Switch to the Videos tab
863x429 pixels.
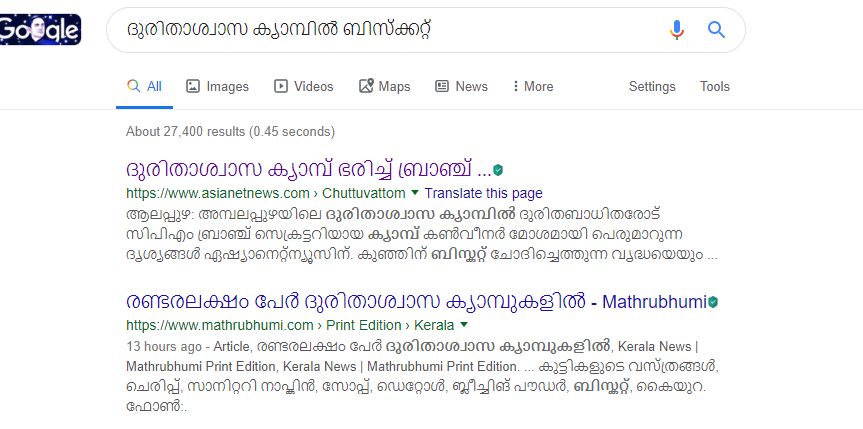pos(304,86)
